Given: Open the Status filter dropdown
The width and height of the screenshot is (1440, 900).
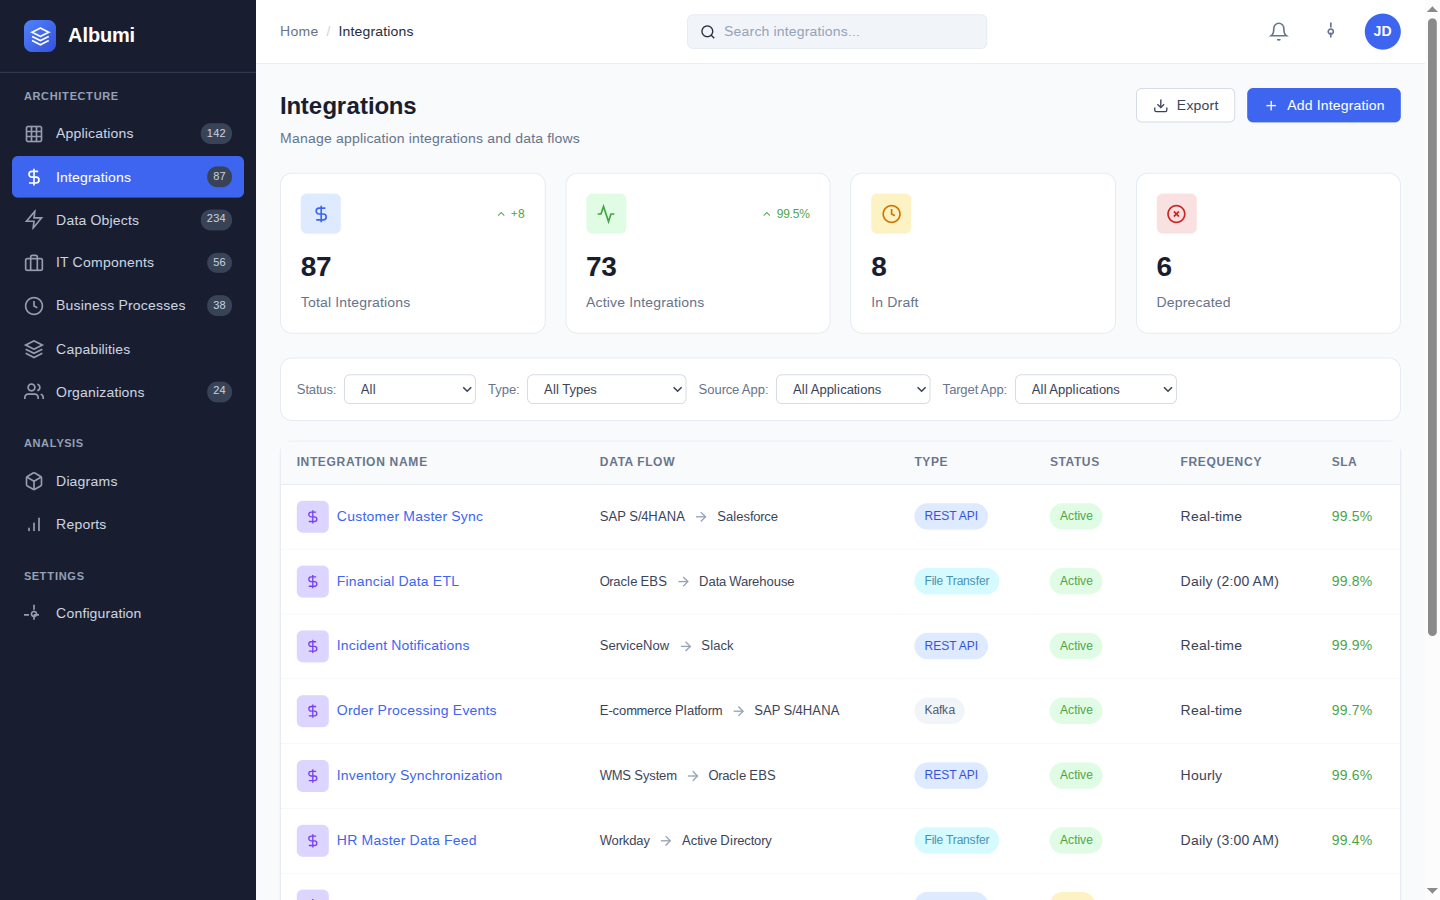Looking at the screenshot, I should 409,389.
